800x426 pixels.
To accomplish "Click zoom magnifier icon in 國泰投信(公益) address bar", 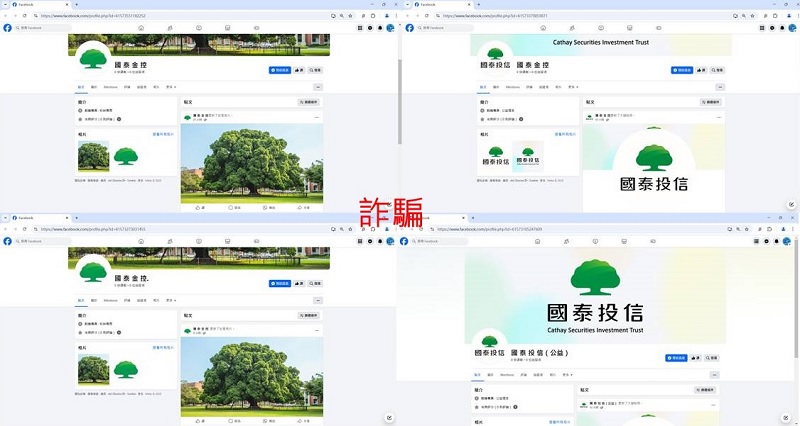I will 738,230.
